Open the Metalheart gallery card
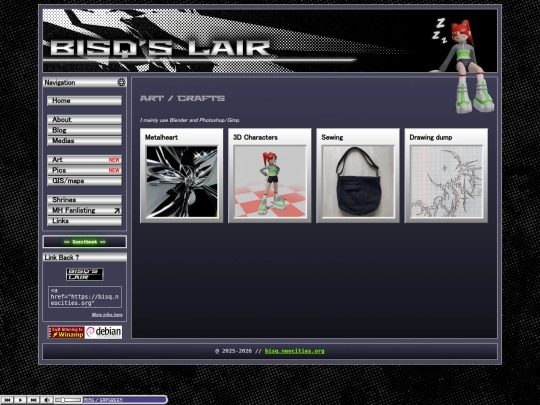 click(181, 176)
